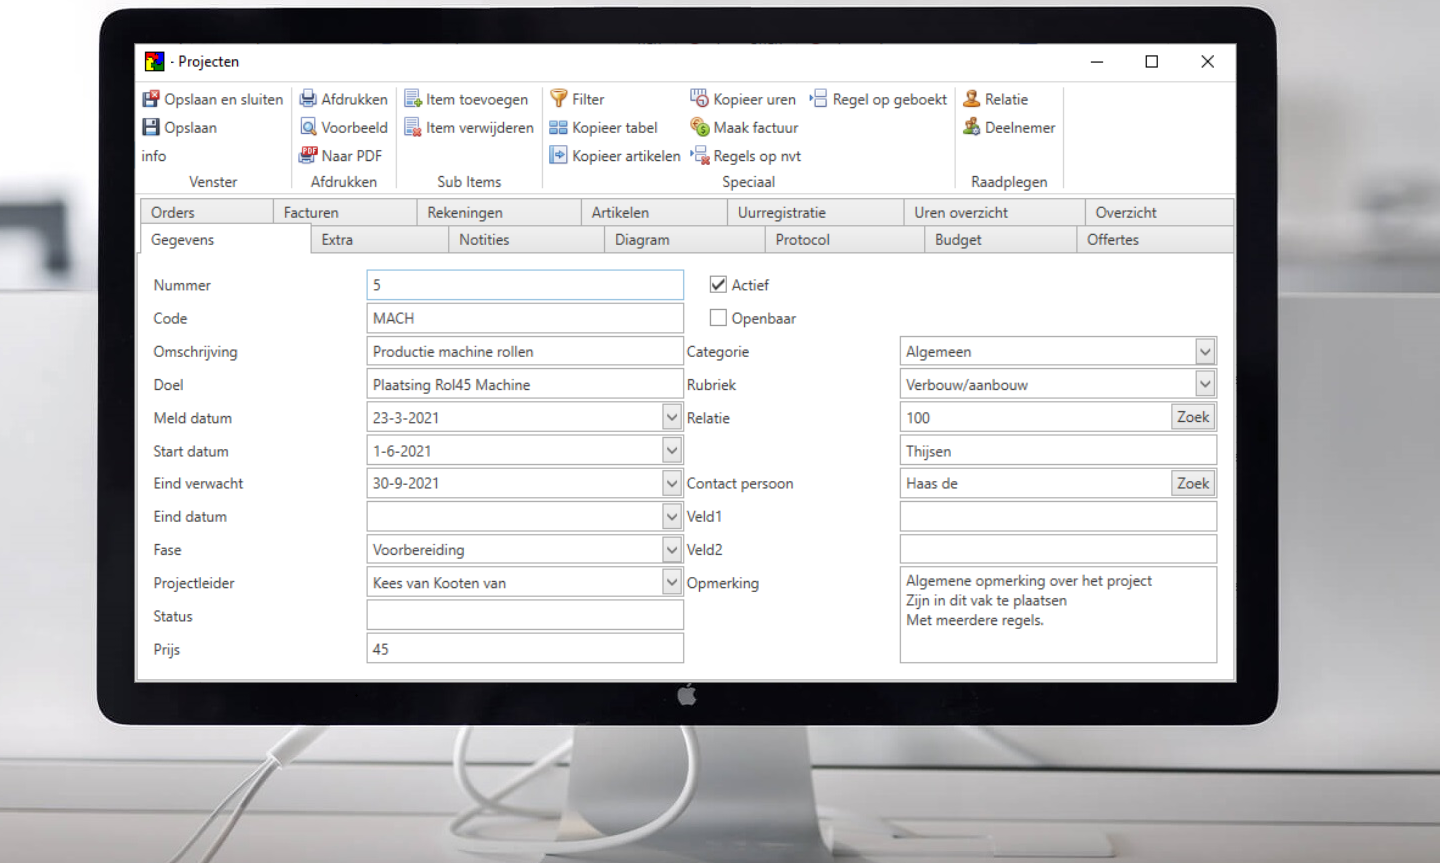Click the Thijsen relation name field
Screen dimensions: 1440x863
[1058, 450]
